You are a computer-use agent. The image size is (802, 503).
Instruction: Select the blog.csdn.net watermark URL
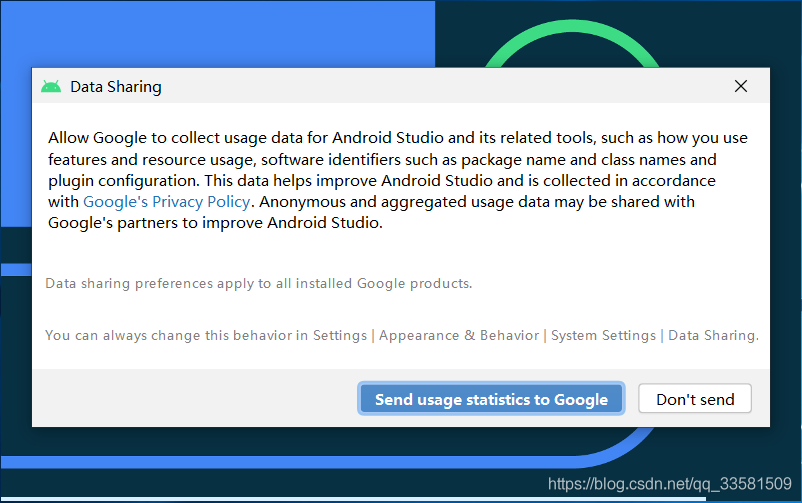point(670,484)
